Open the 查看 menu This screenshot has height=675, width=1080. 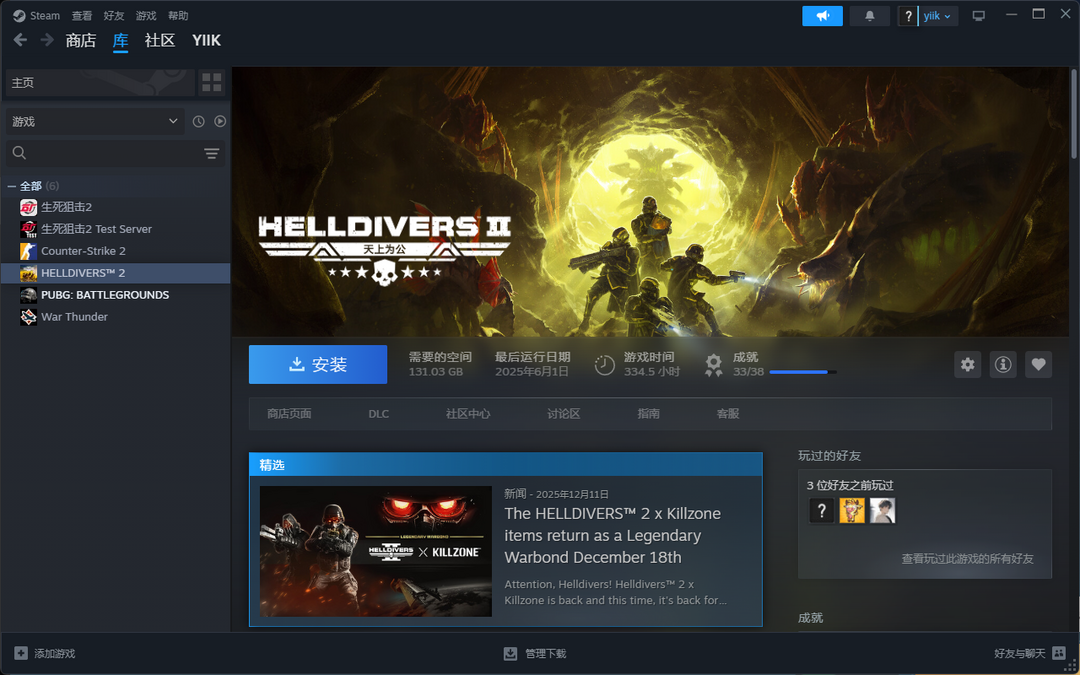(82, 16)
